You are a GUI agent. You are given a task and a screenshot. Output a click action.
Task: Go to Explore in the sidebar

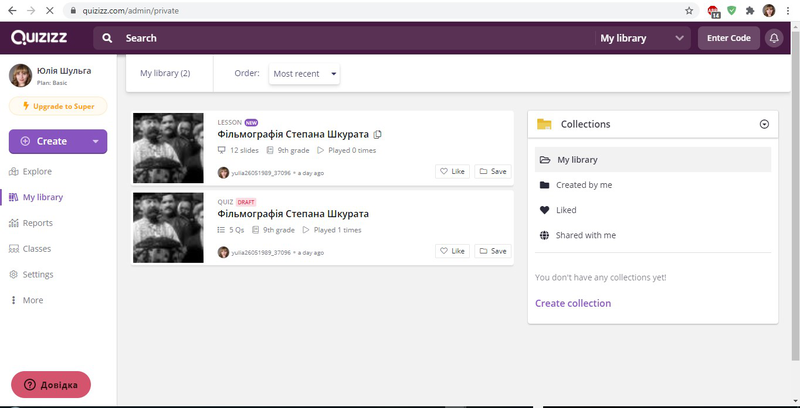(36, 172)
